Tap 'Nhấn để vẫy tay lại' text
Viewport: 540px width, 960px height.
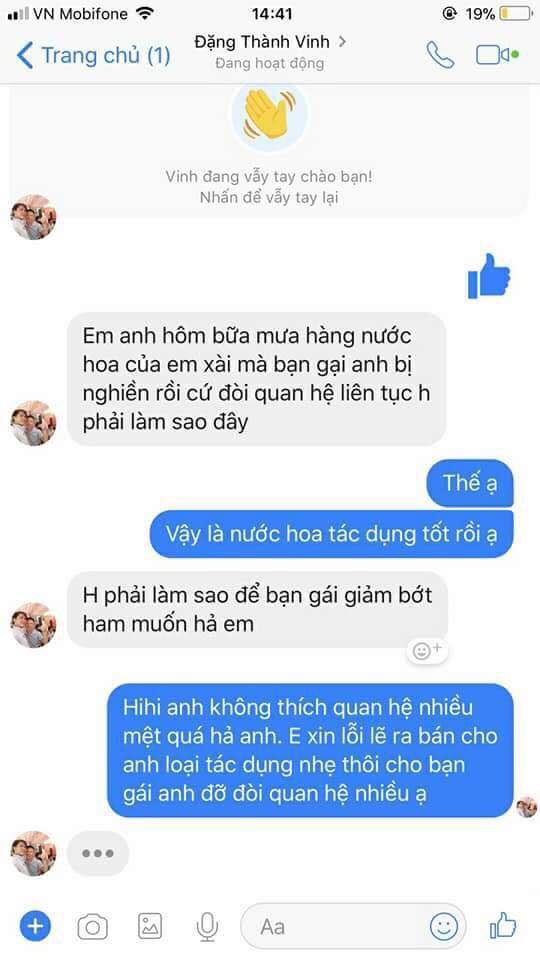click(269, 198)
